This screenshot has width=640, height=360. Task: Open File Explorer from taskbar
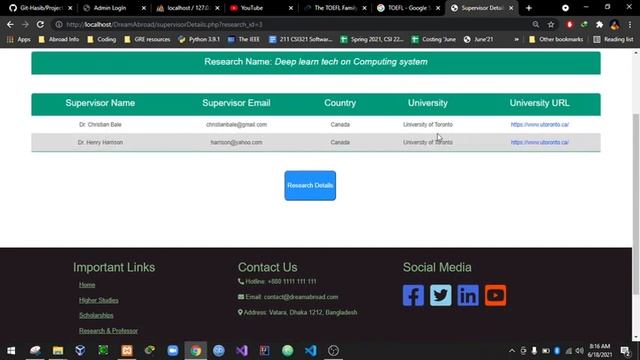coord(58,351)
